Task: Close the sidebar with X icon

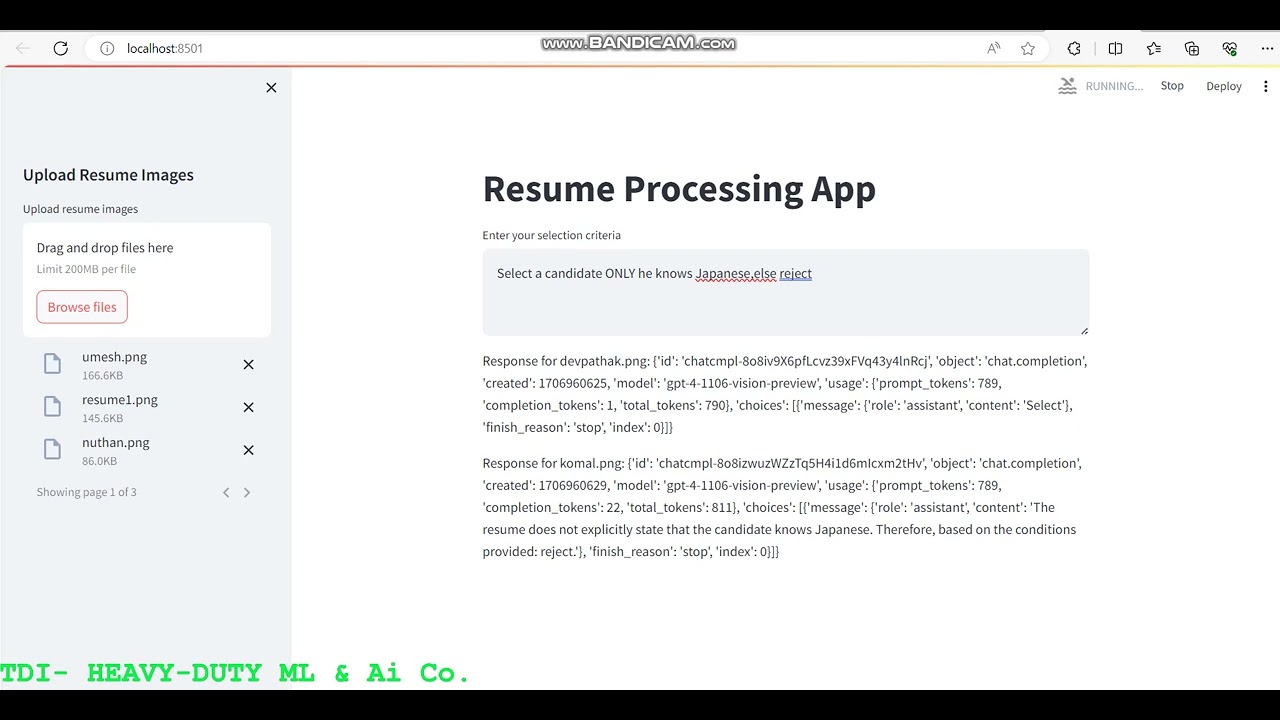Action: click(271, 88)
